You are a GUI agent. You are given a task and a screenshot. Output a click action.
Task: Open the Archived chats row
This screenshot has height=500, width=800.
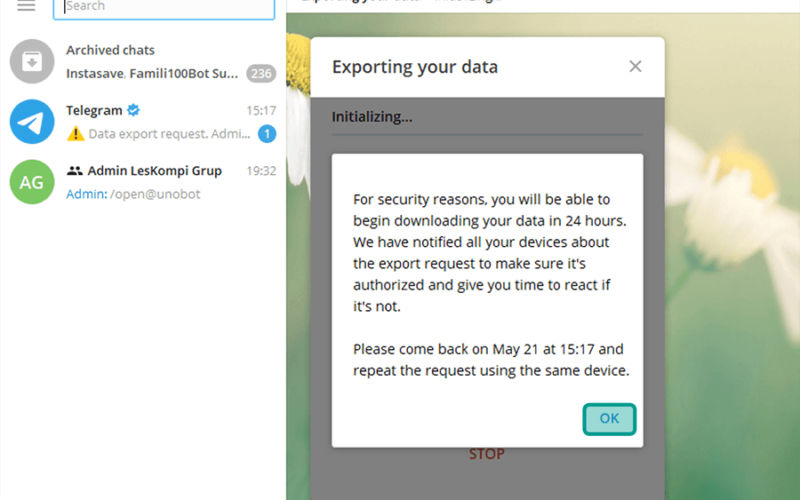pos(143,61)
